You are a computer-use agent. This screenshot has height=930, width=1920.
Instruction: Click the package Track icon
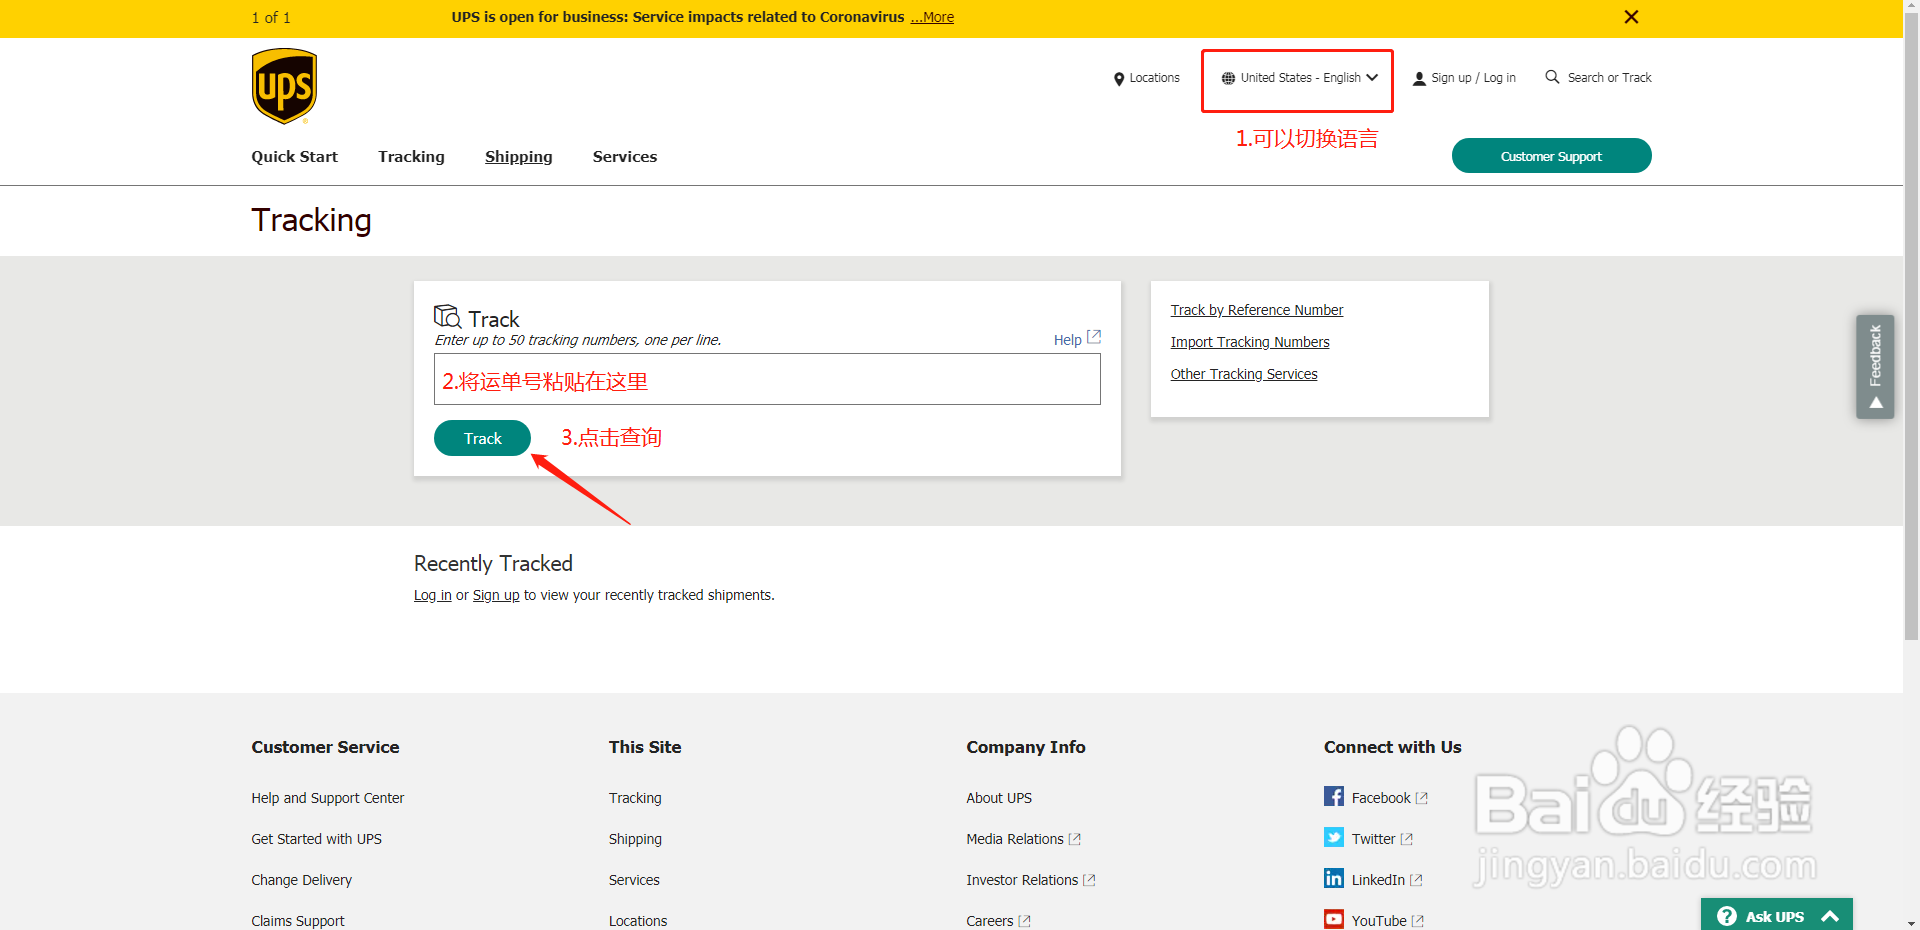click(447, 316)
